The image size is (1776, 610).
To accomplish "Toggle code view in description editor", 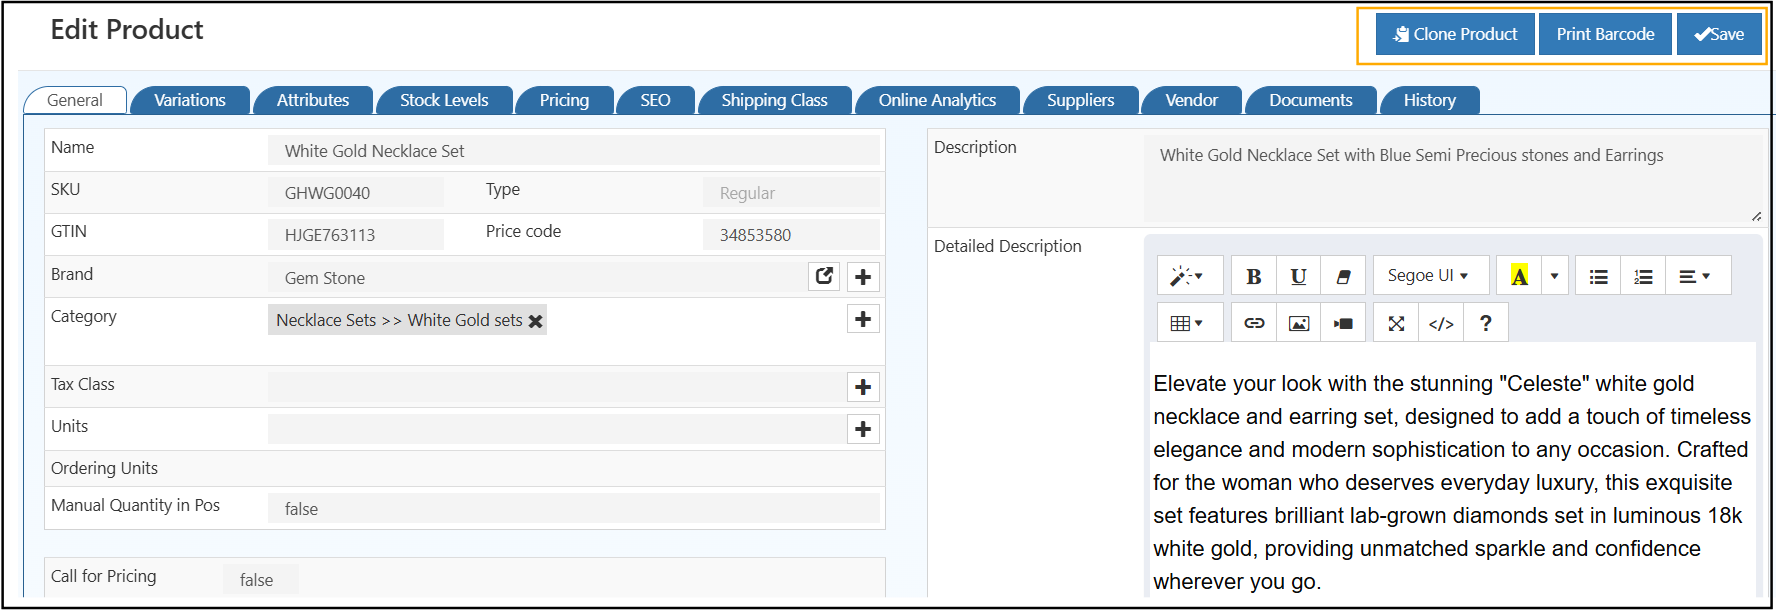I will [x=1441, y=323].
